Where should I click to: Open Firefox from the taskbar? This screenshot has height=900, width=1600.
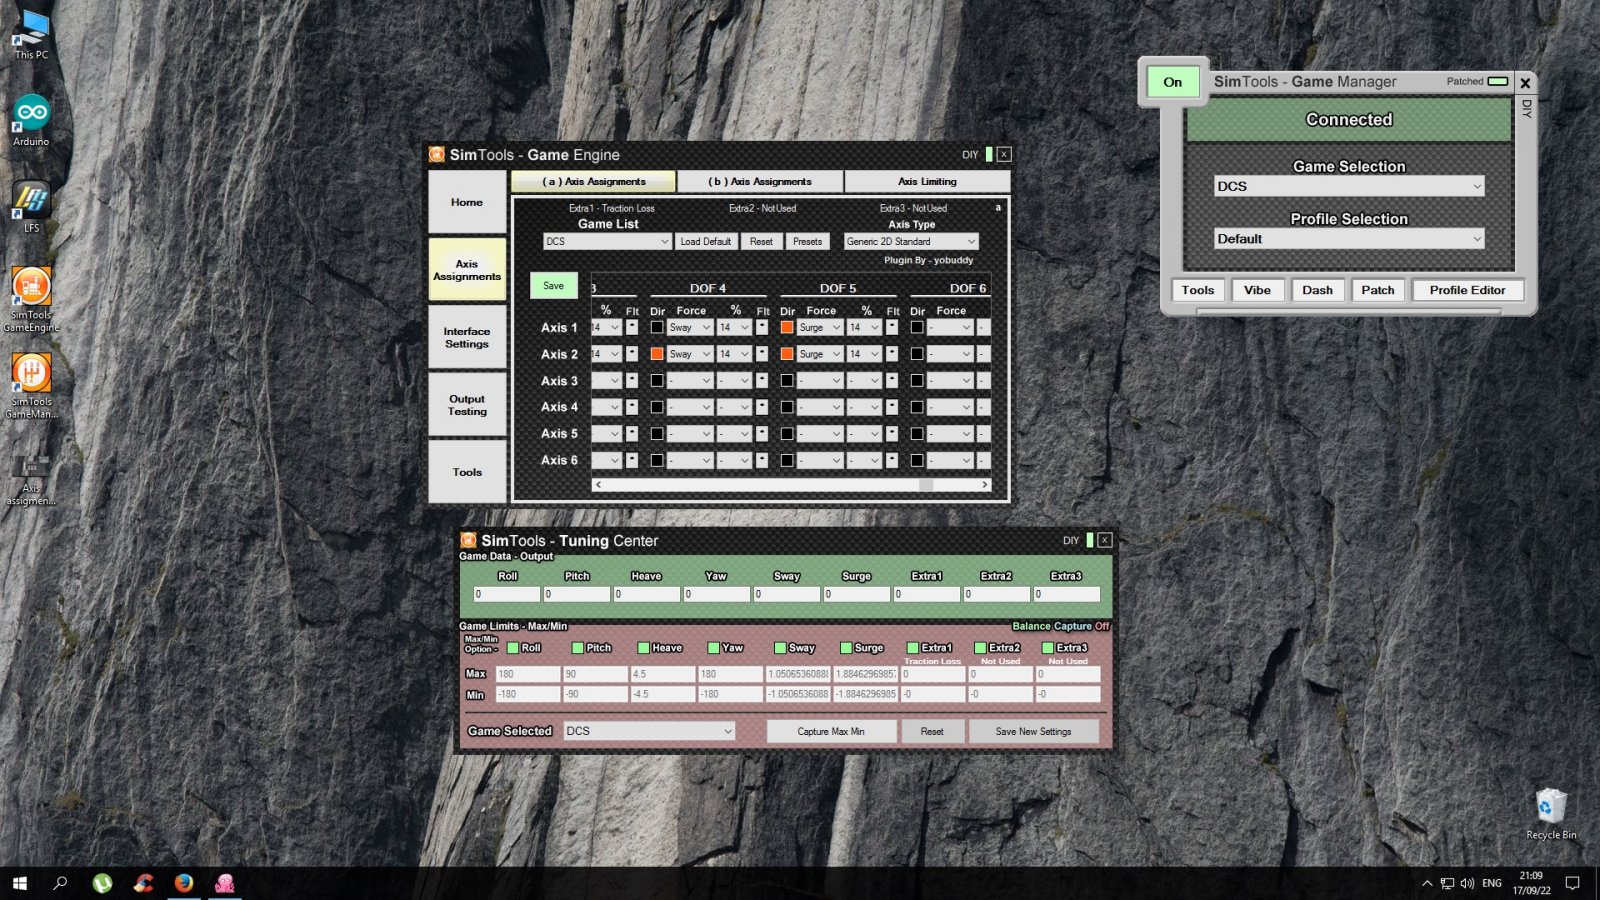click(x=184, y=883)
